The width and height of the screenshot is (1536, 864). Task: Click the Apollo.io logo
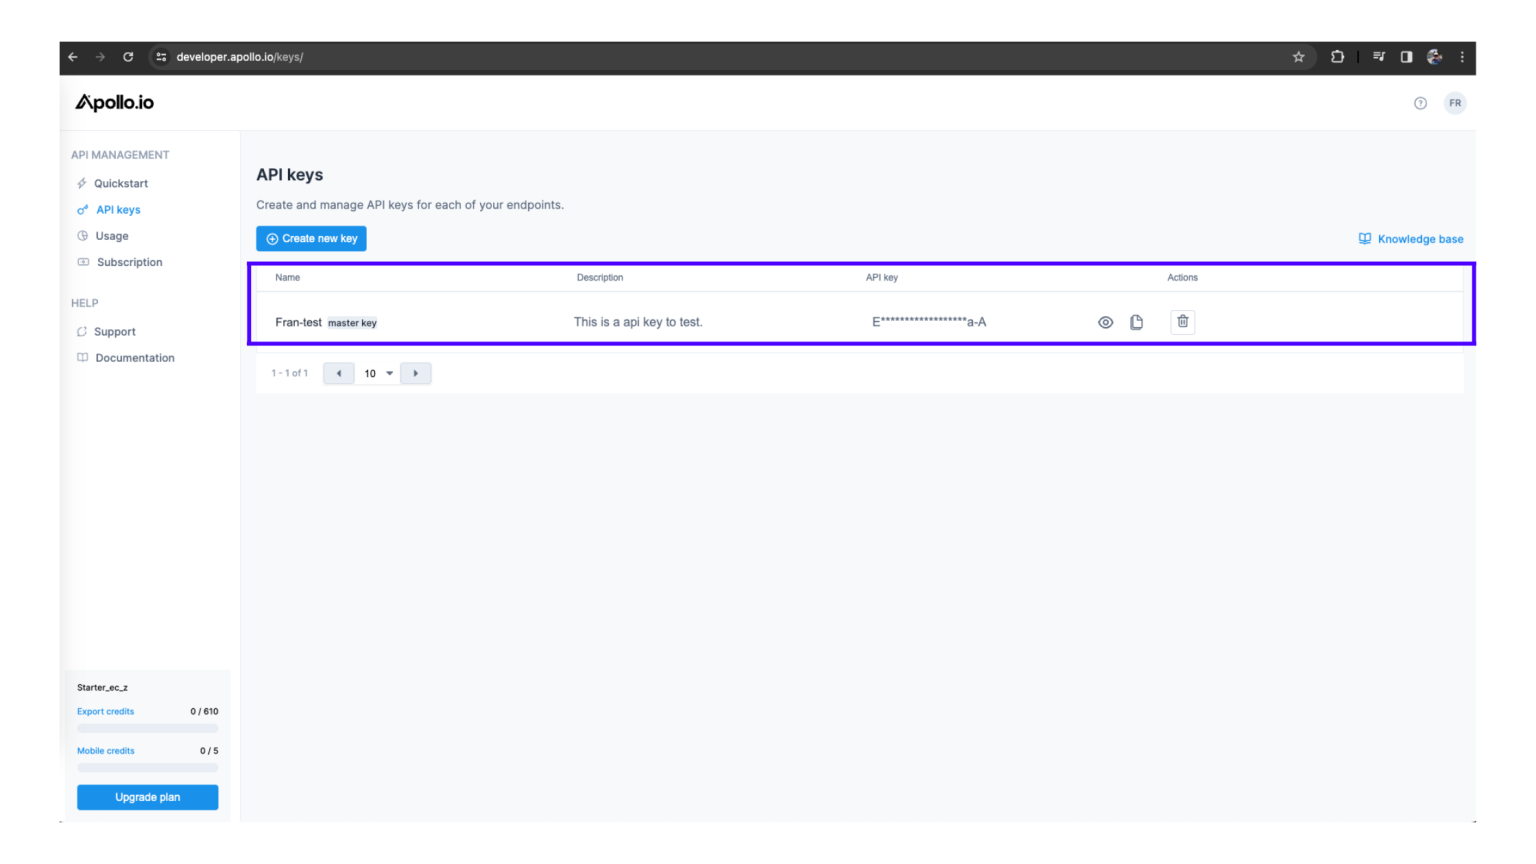(x=113, y=102)
